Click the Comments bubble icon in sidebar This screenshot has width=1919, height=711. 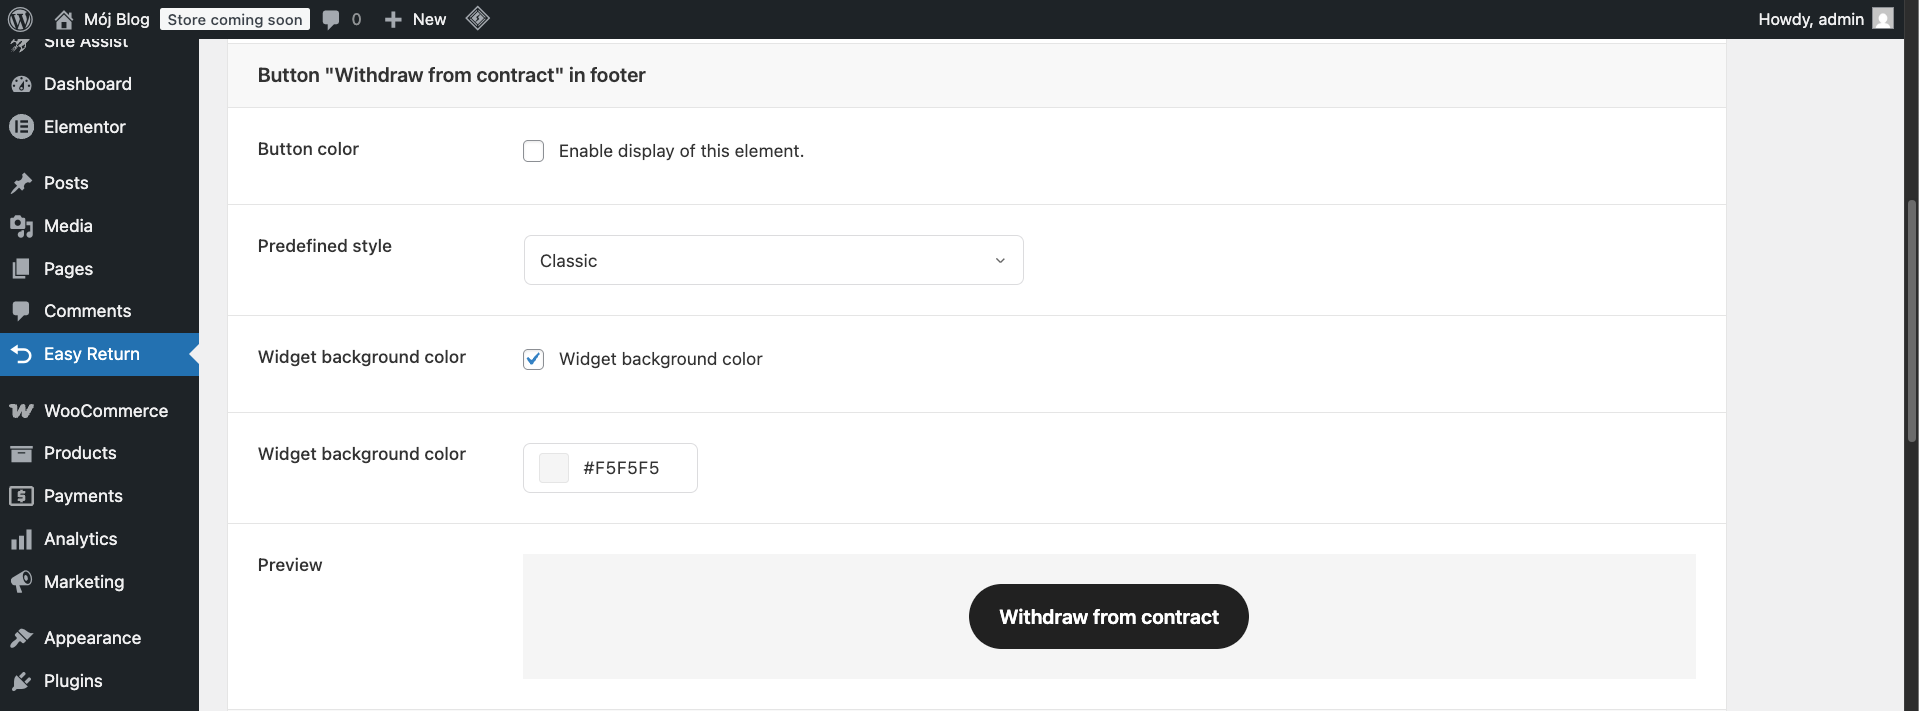21,311
